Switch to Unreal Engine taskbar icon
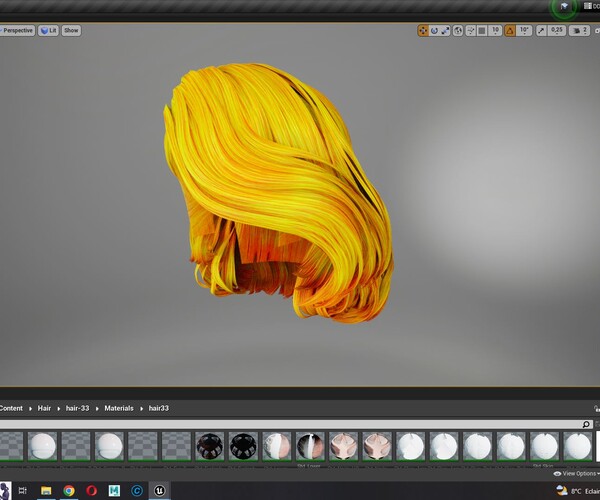Screen dimensions: 600x500 [x=160, y=490]
